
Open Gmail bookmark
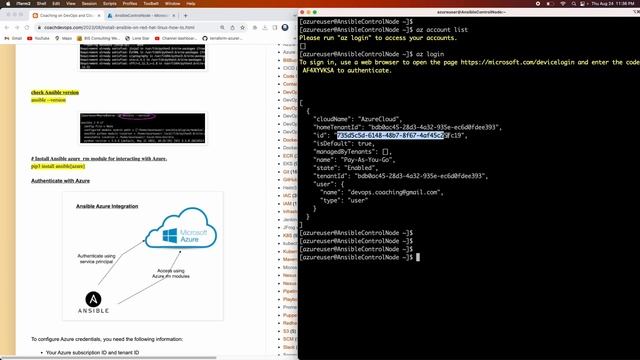click(13, 38)
